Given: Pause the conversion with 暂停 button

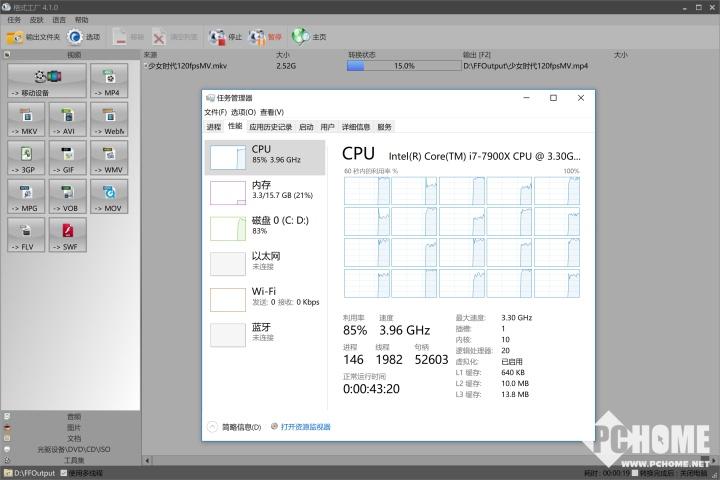Looking at the screenshot, I should coord(264,37).
